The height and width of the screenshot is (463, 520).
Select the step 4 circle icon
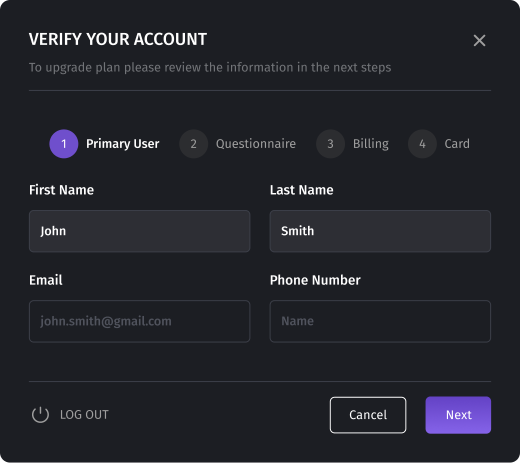coord(422,144)
